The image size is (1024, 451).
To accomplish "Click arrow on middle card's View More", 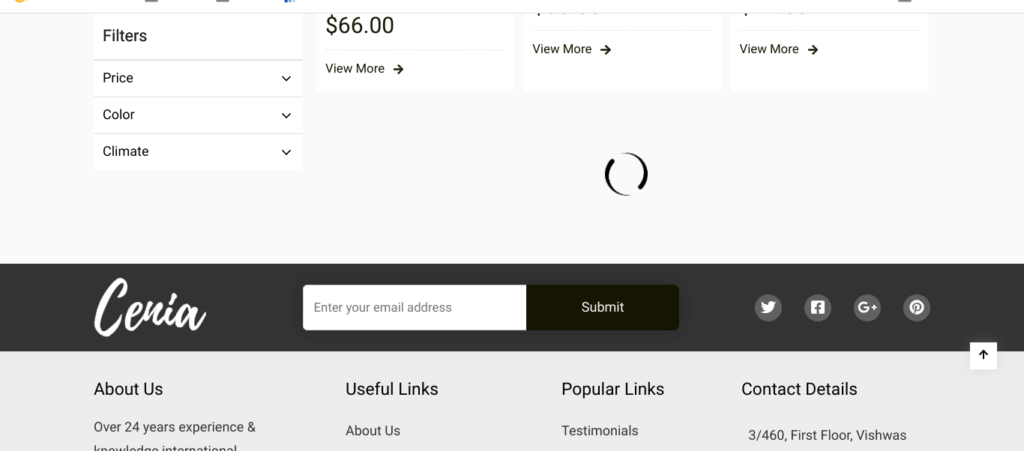I will point(605,50).
